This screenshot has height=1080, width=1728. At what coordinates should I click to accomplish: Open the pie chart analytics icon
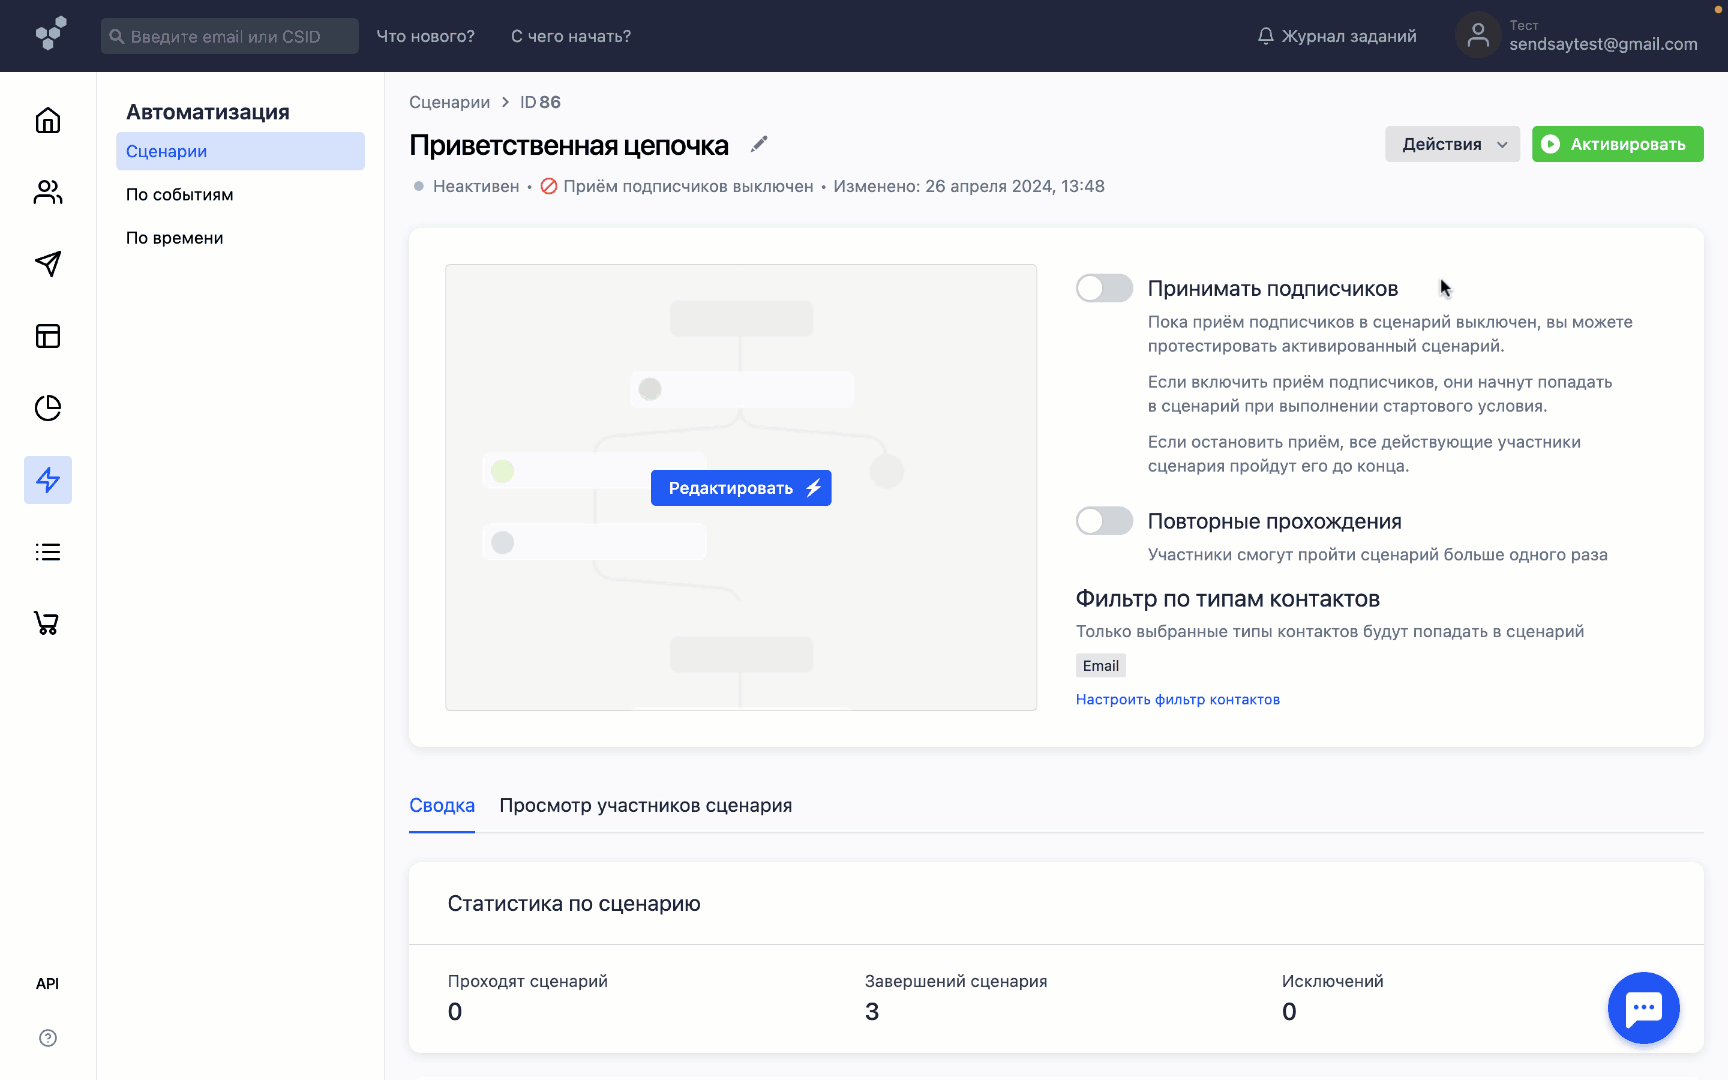click(x=48, y=408)
